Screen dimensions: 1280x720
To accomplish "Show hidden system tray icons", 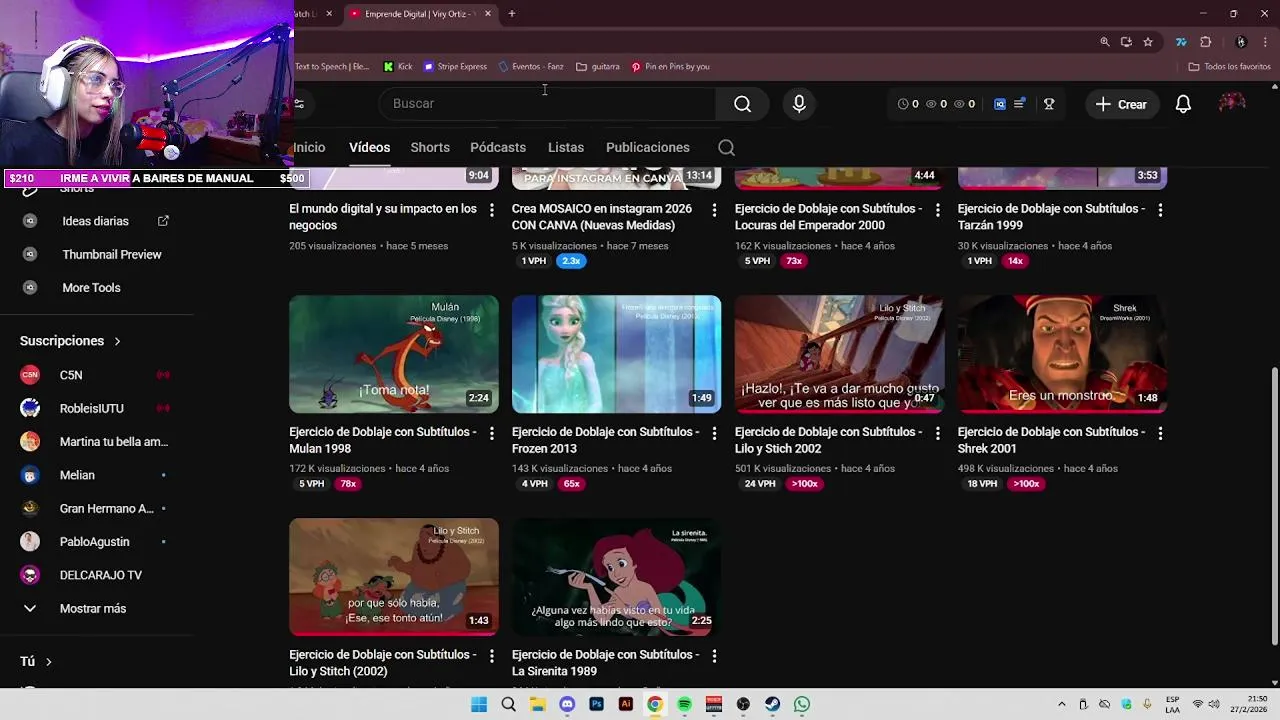I will tap(1061, 704).
